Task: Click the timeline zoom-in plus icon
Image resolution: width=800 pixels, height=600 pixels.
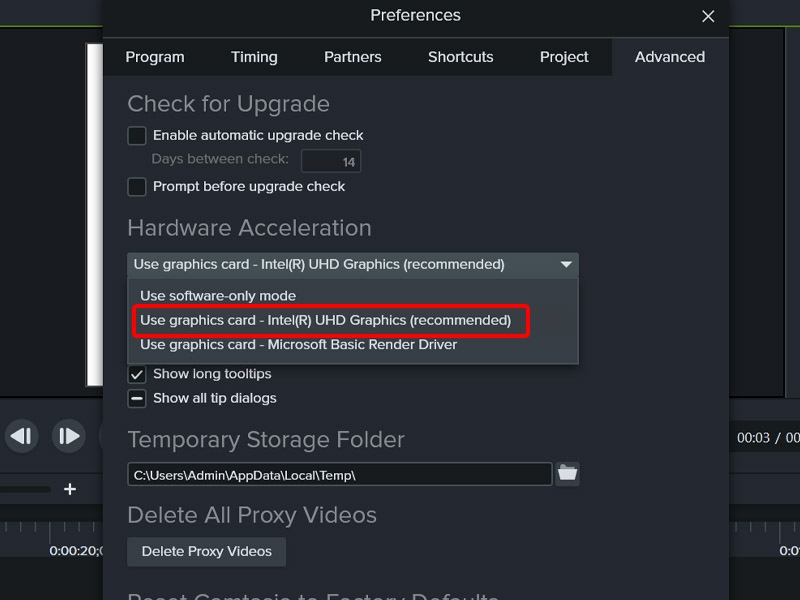Action: tap(70, 489)
